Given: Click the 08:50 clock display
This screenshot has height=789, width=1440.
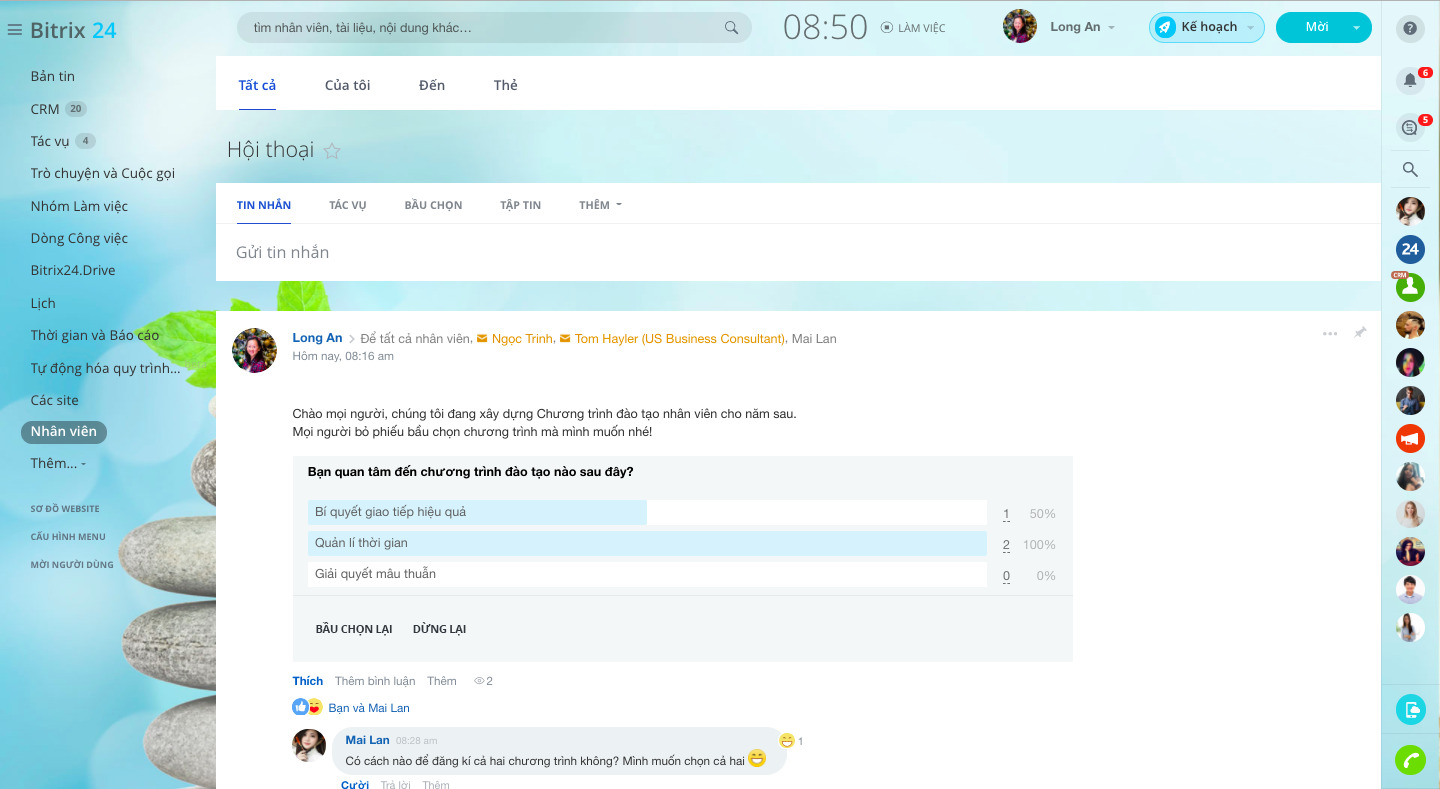Looking at the screenshot, I should pyautogui.click(x=825, y=28).
